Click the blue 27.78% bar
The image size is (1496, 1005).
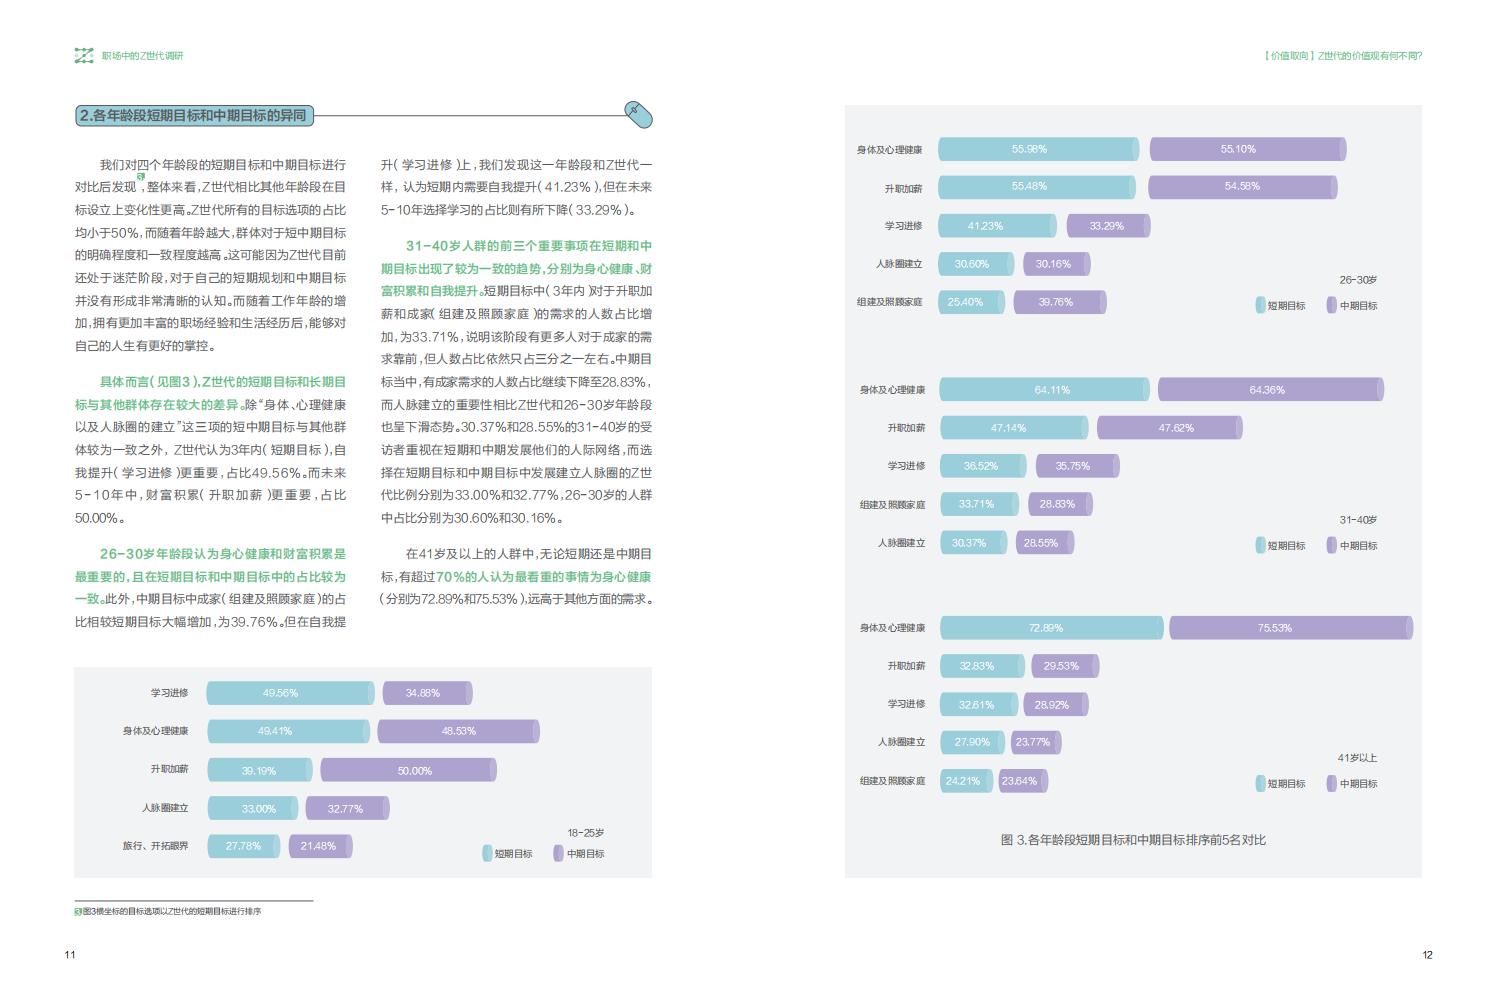point(243,846)
